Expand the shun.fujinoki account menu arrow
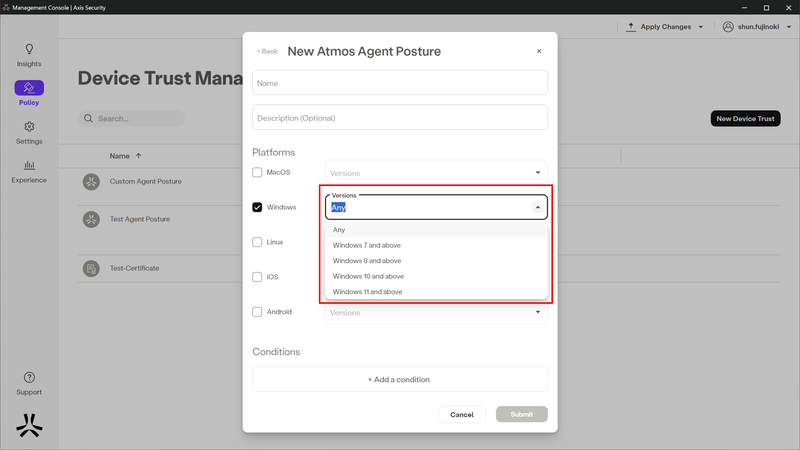 tap(789, 27)
